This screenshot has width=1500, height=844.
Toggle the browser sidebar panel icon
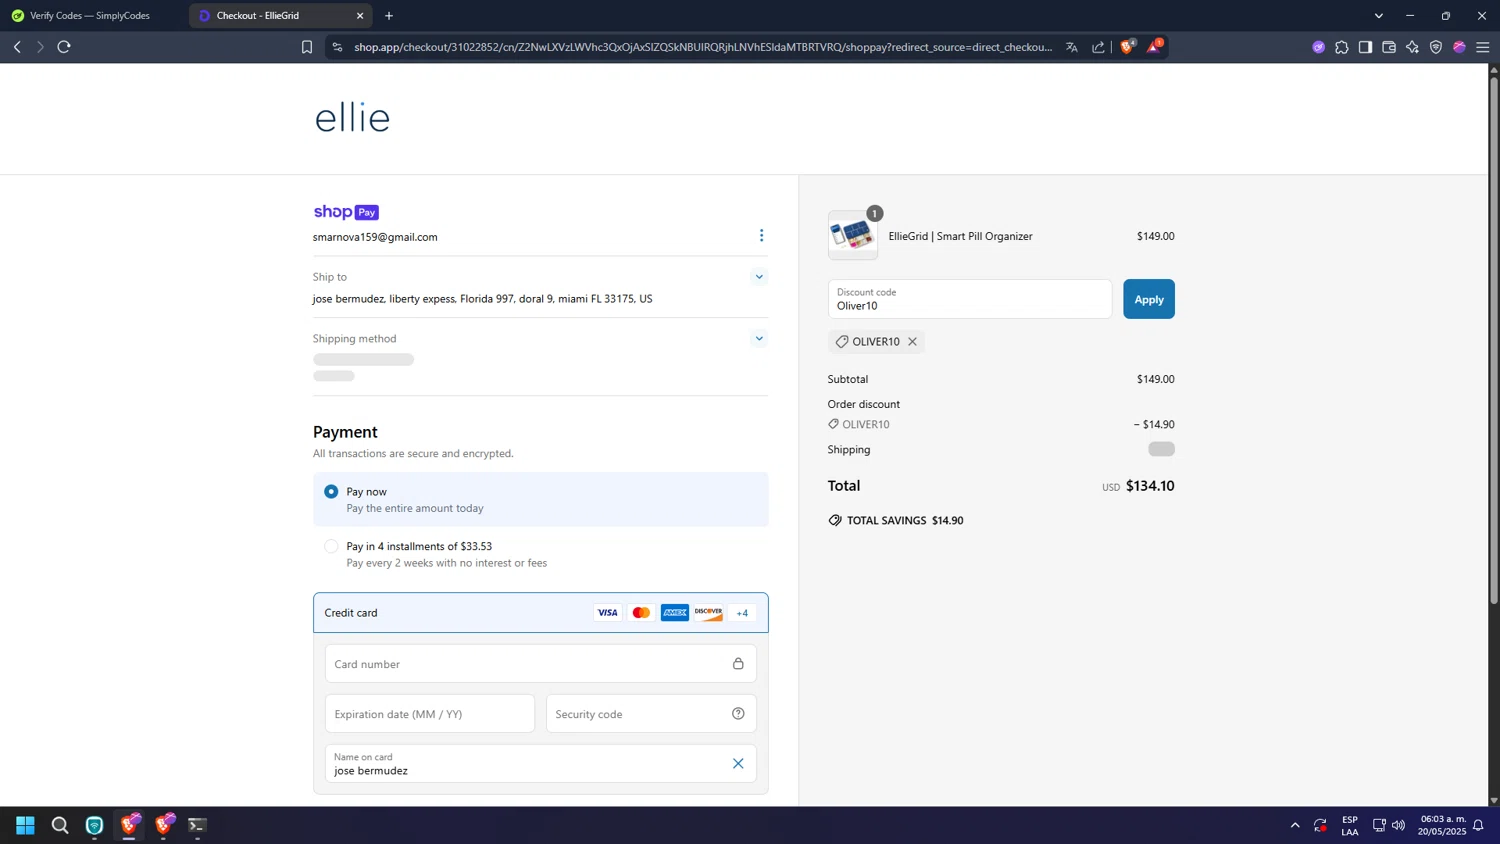[1365, 47]
